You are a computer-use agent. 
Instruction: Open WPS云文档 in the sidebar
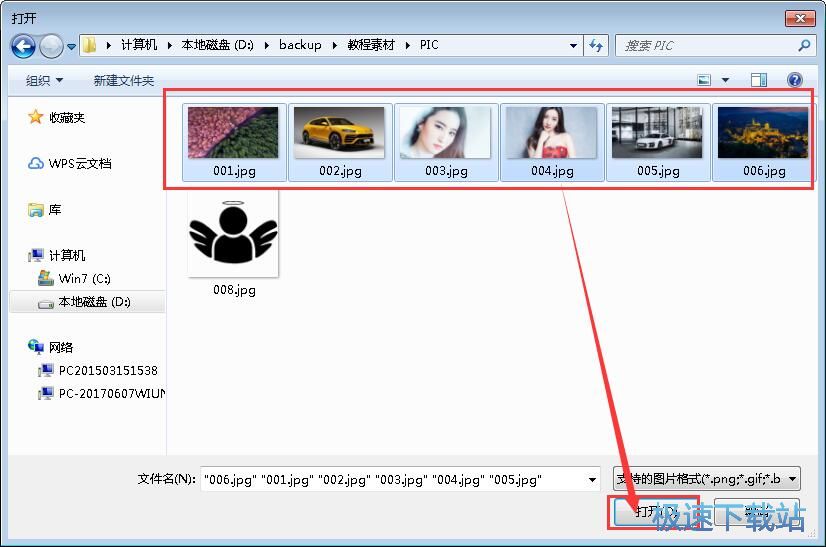(x=80, y=163)
